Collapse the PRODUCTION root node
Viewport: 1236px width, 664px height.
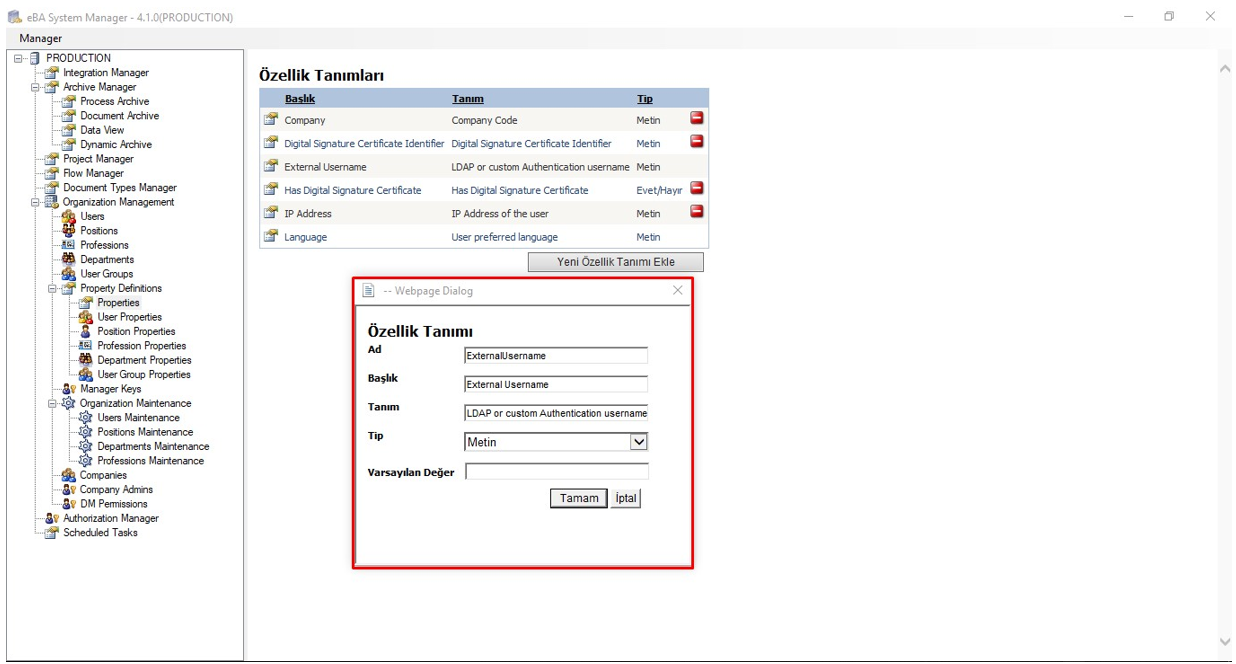pos(18,58)
